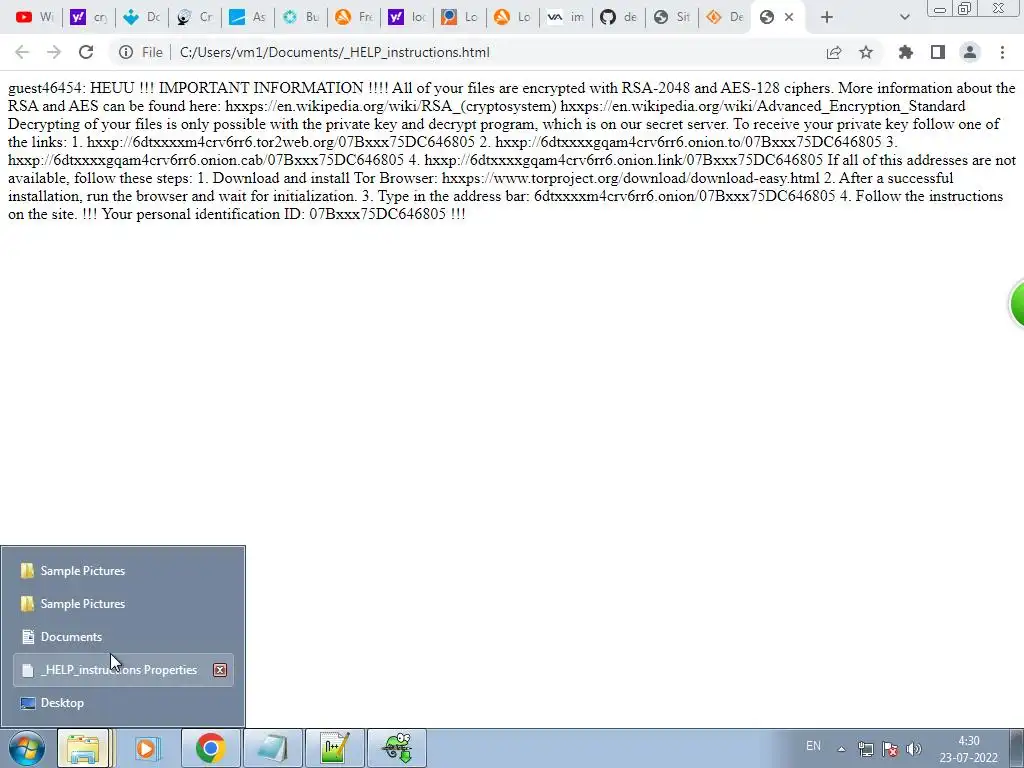The width and height of the screenshot is (1024, 768).
Task: Switch to the YouTube tab
Action: click(x=35, y=17)
